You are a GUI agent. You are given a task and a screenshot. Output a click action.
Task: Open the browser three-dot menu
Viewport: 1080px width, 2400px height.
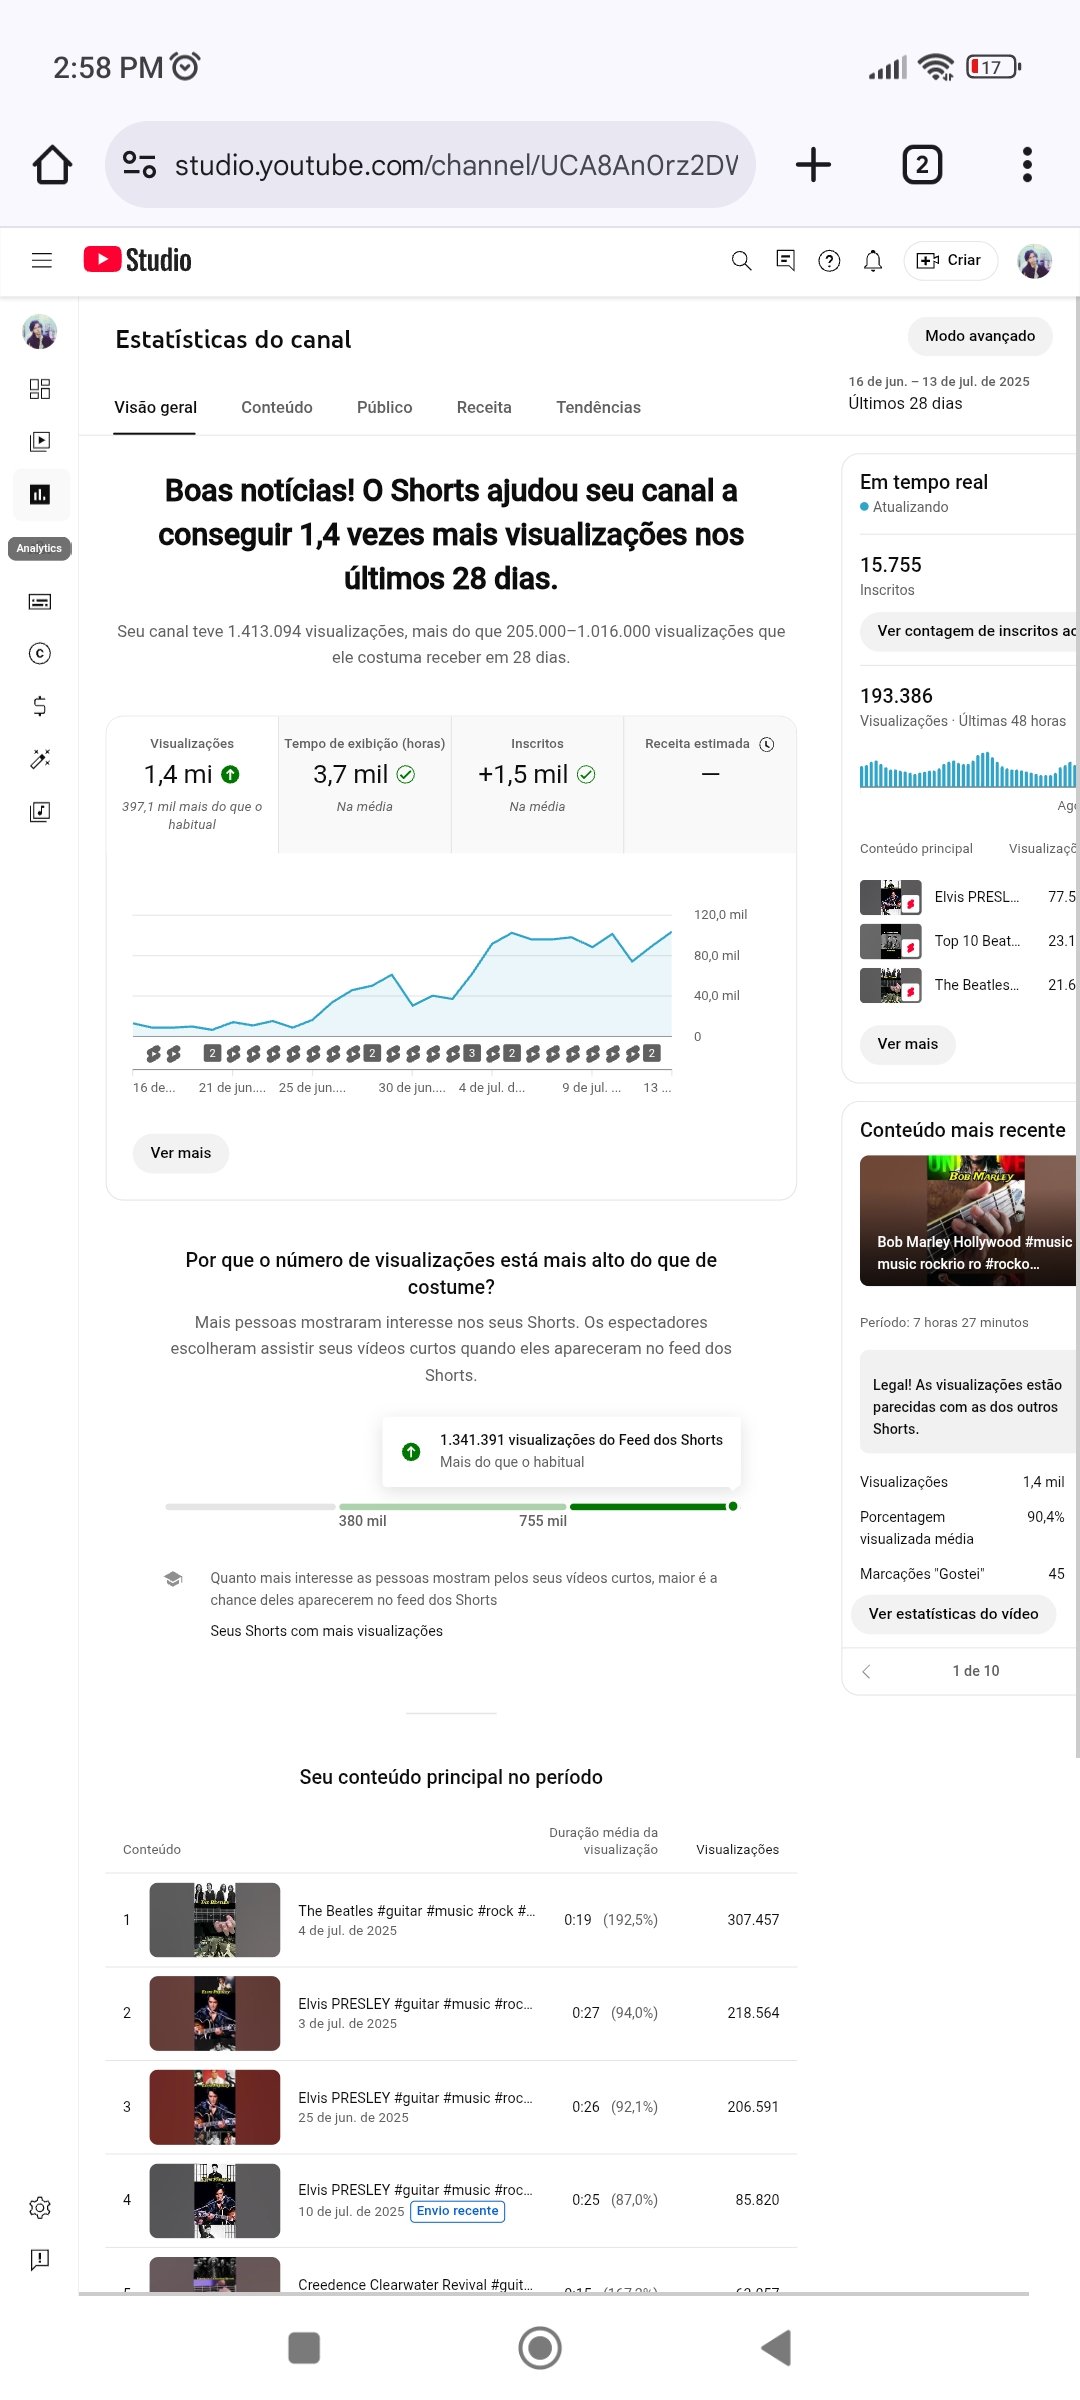[1026, 164]
